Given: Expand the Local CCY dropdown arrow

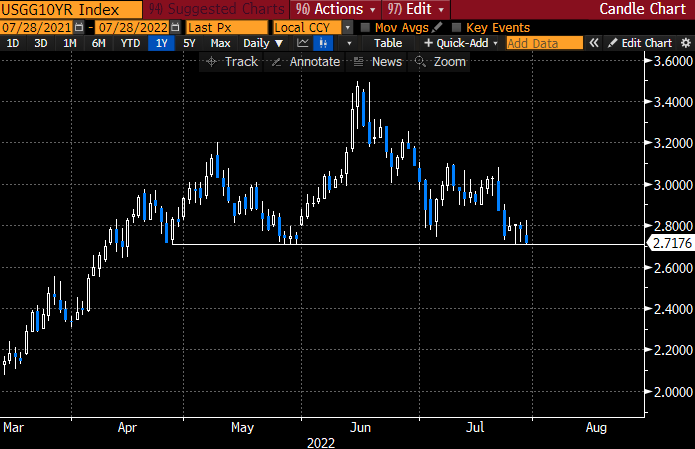Looking at the screenshot, I should (348, 27).
